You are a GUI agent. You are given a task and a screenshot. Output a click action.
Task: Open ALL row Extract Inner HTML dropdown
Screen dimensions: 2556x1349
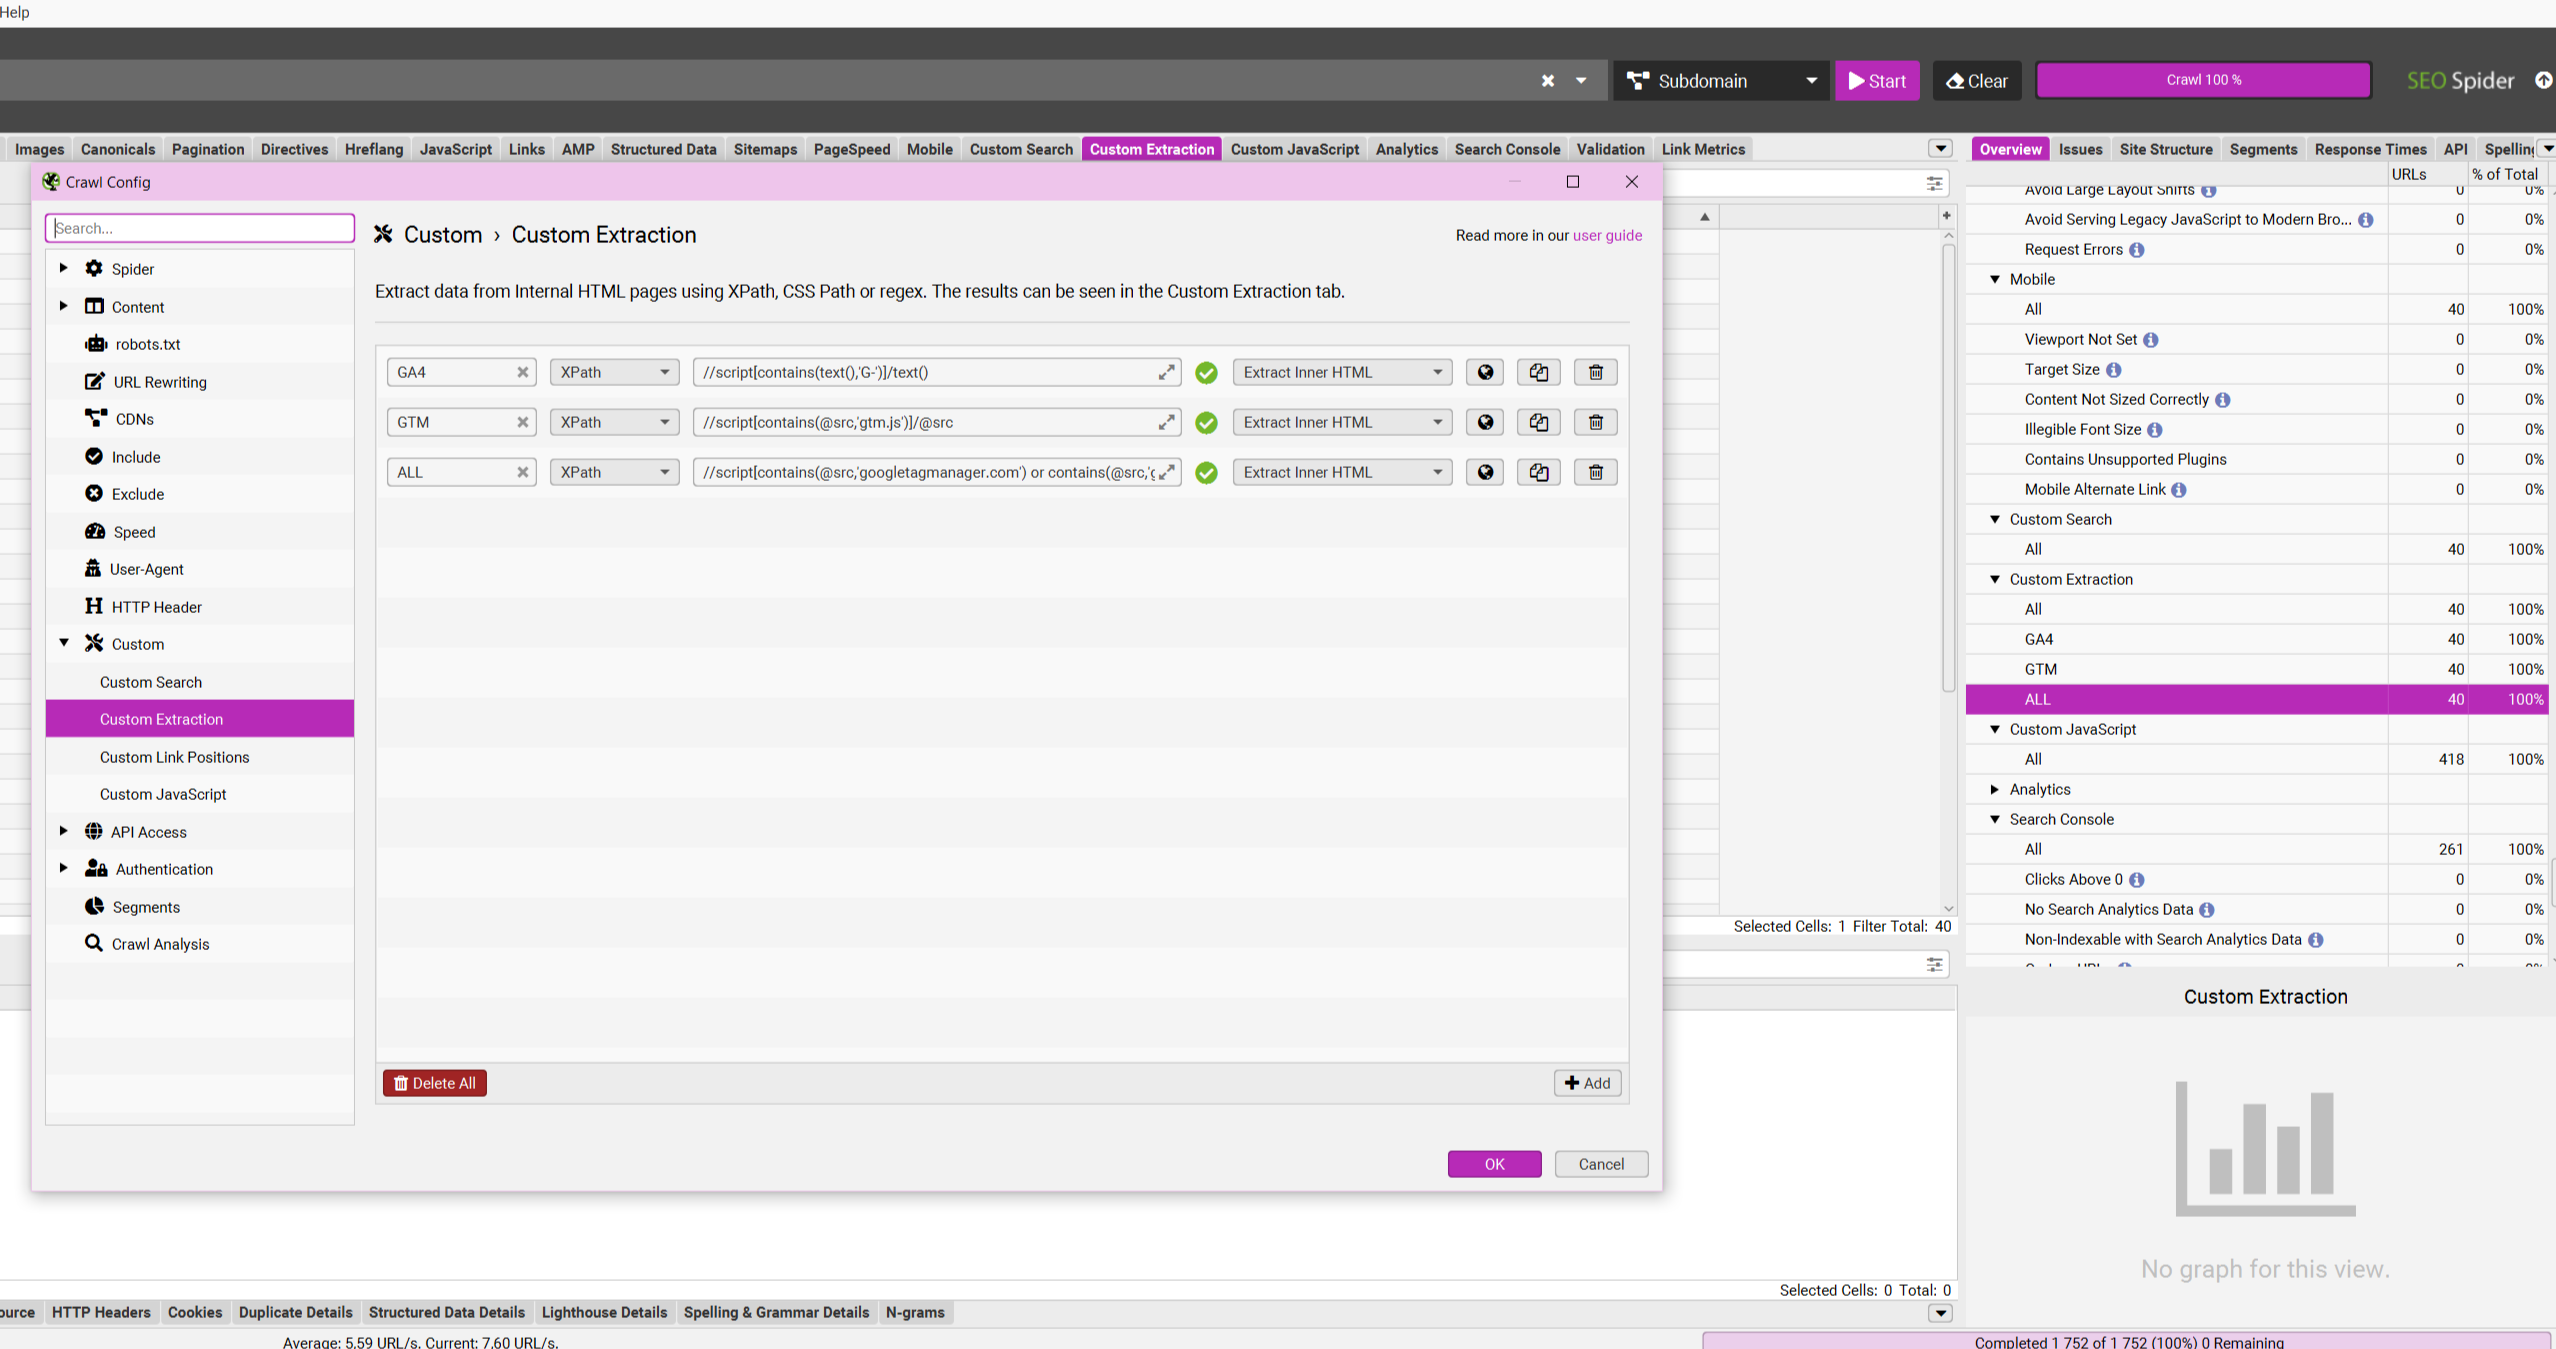pos(1341,472)
